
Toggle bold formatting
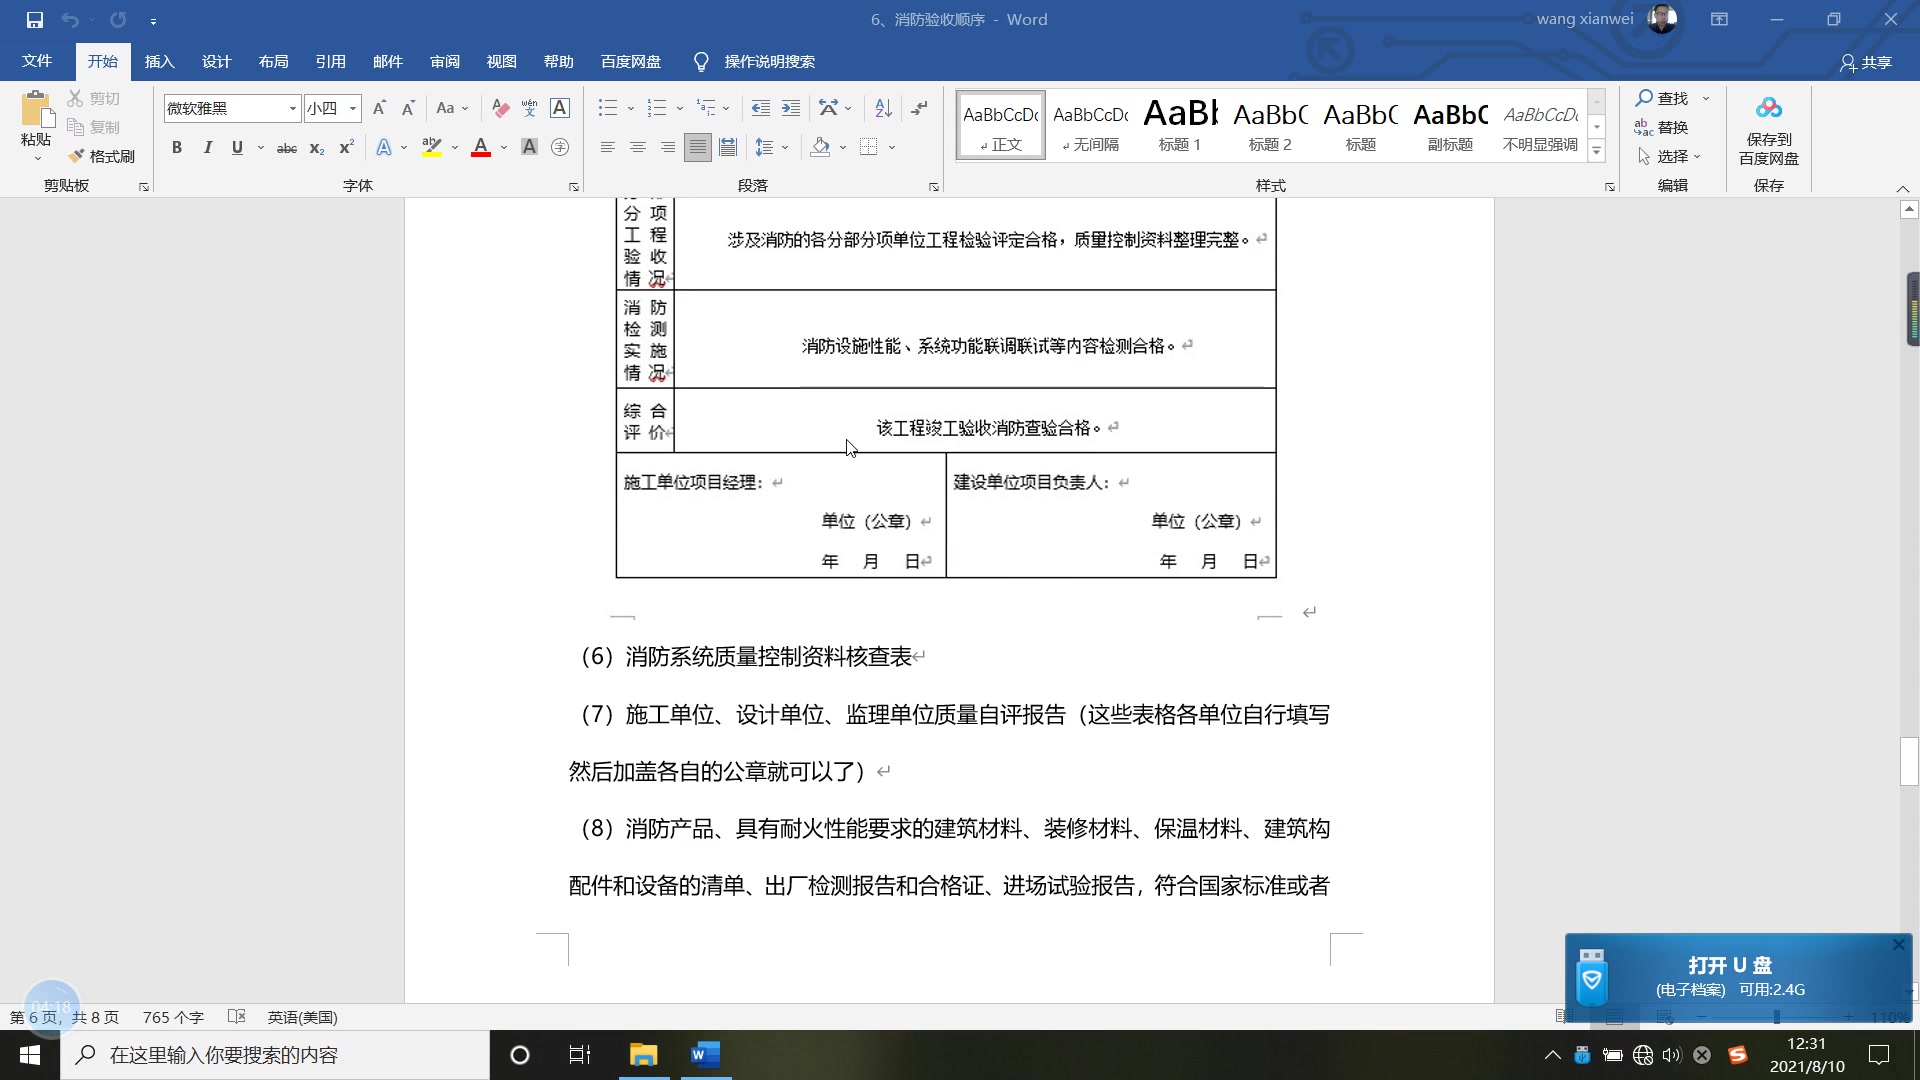[177, 148]
